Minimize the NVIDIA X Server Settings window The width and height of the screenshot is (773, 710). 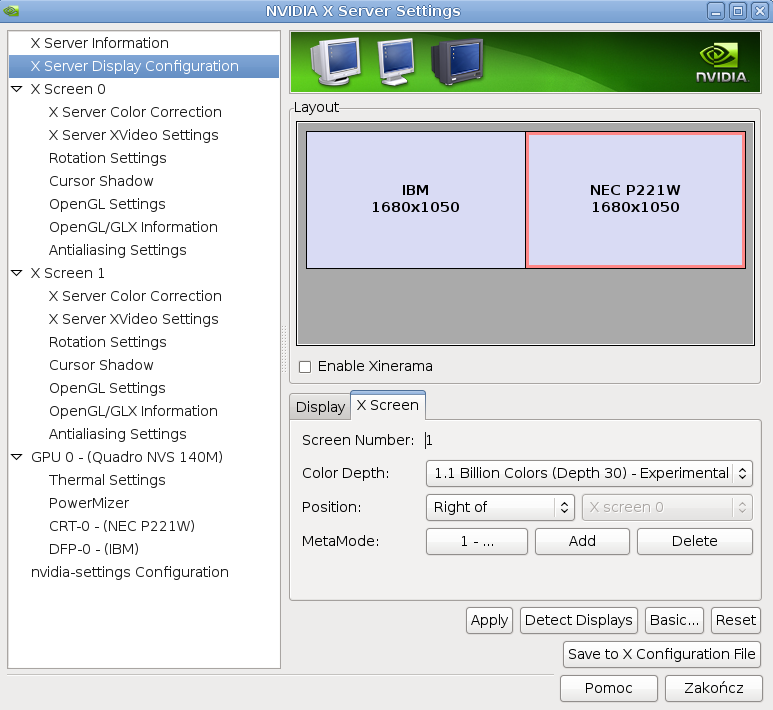[716, 11]
